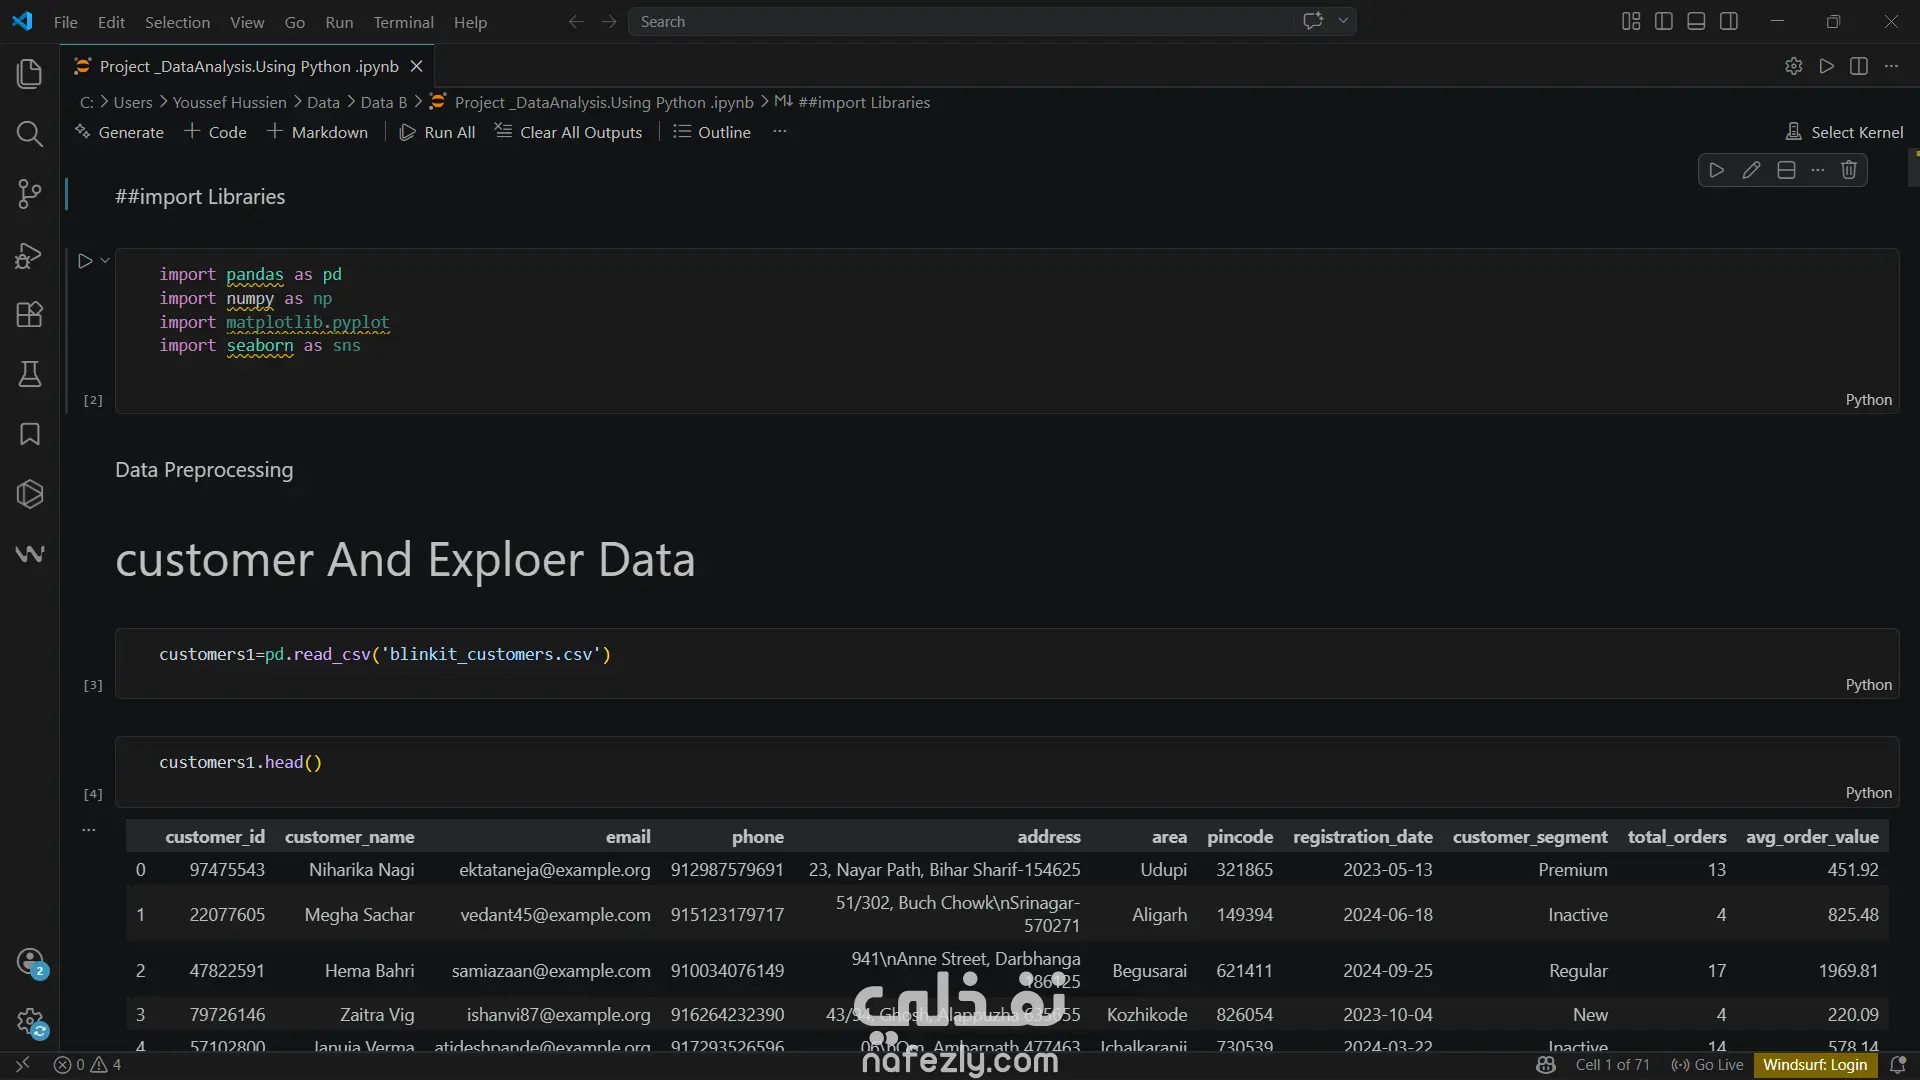This screenshot has width=1920, height=1080.
Task: Click Clear All Outputs
Action: pos(568,132)
